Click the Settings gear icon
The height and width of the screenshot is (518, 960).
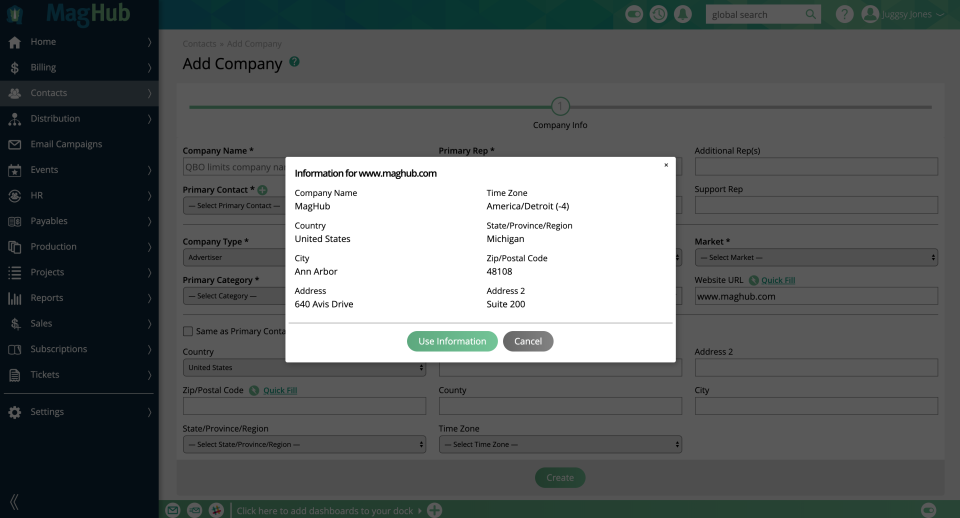point(15,413)
